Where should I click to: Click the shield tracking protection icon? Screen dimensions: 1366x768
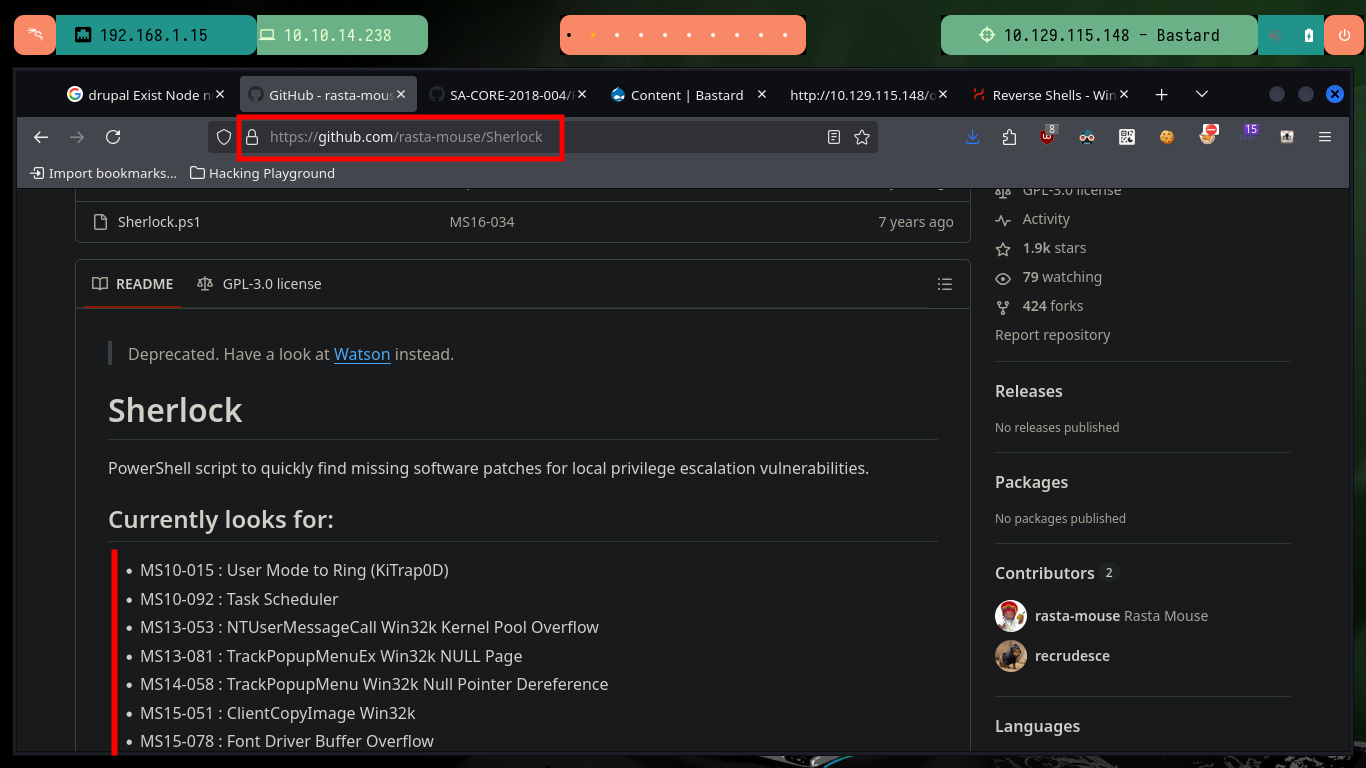[224, 137]
